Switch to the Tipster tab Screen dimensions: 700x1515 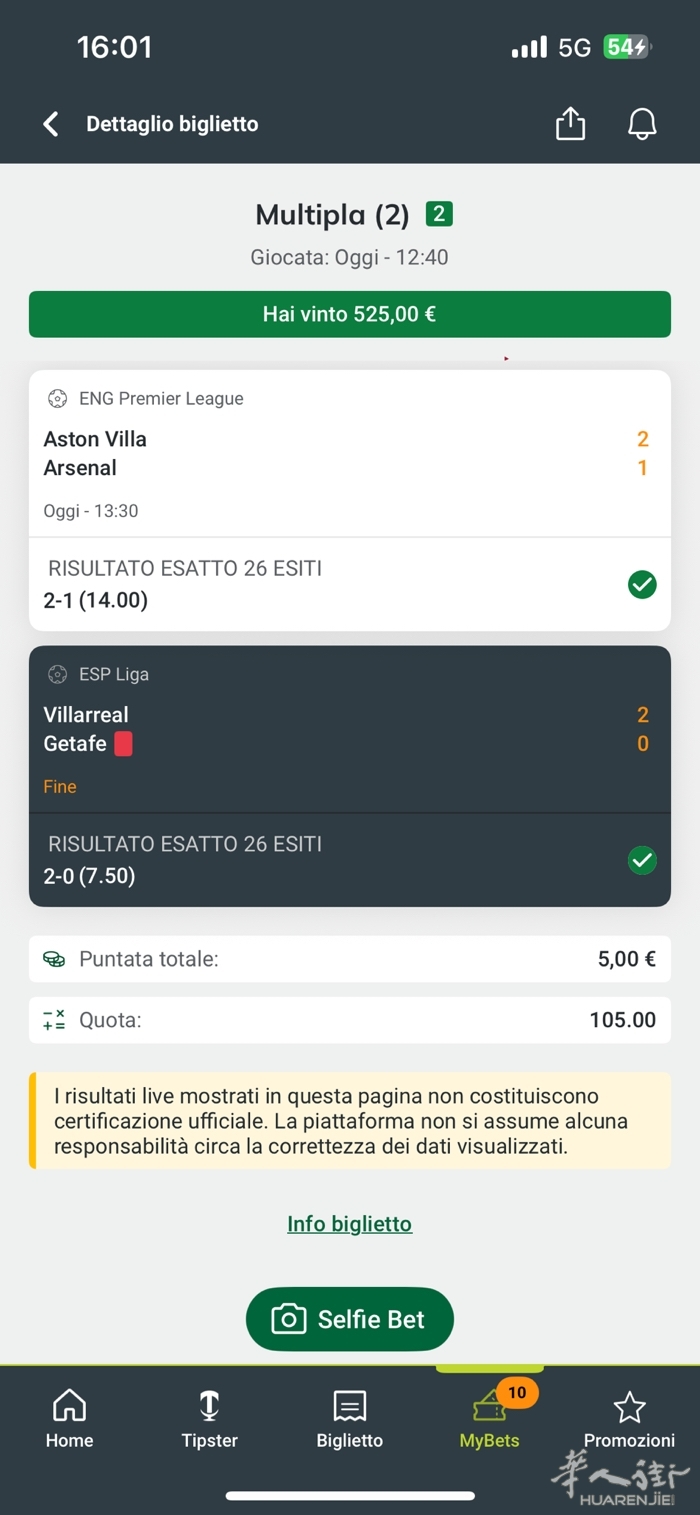(x=209, y=1418)
